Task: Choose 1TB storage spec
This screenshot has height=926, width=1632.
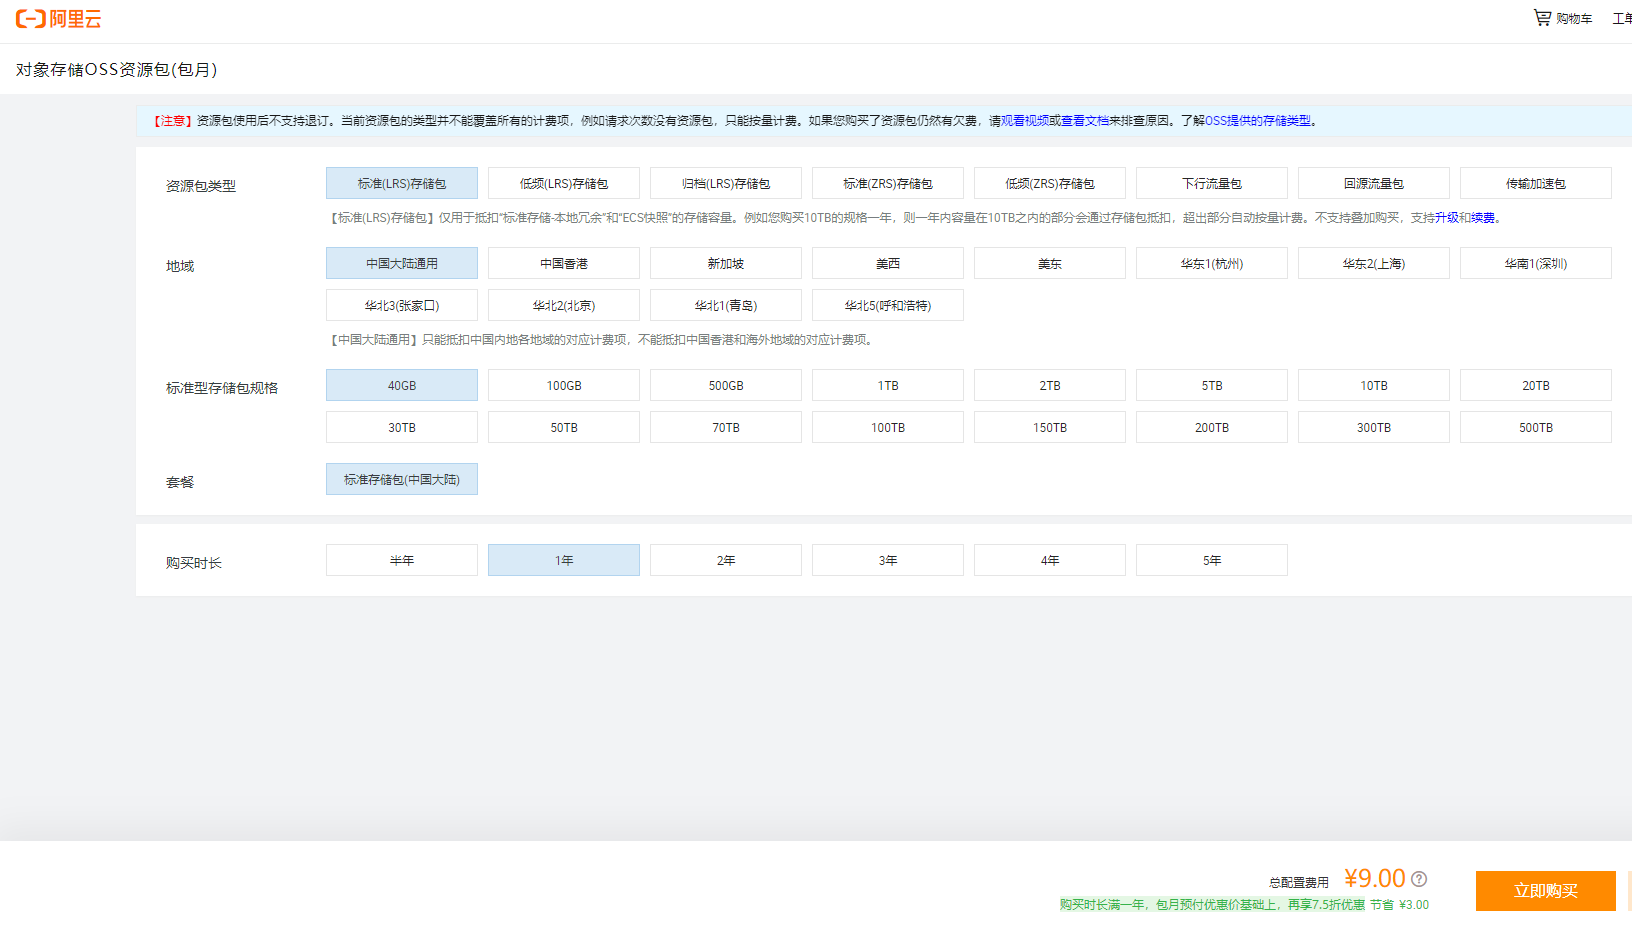Action: pyautogui.click(x=888, y=385)
